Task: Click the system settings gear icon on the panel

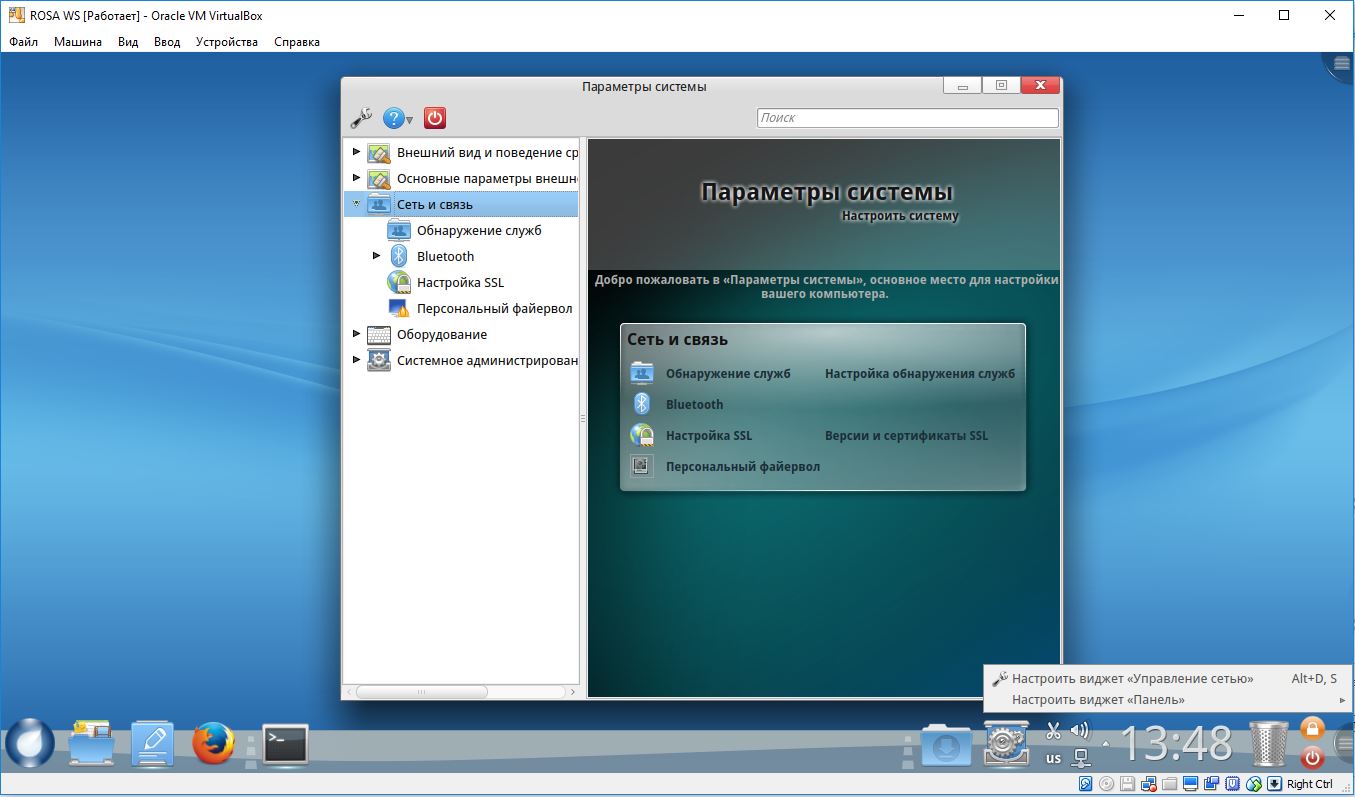Action: click(x=1007, y=744)
